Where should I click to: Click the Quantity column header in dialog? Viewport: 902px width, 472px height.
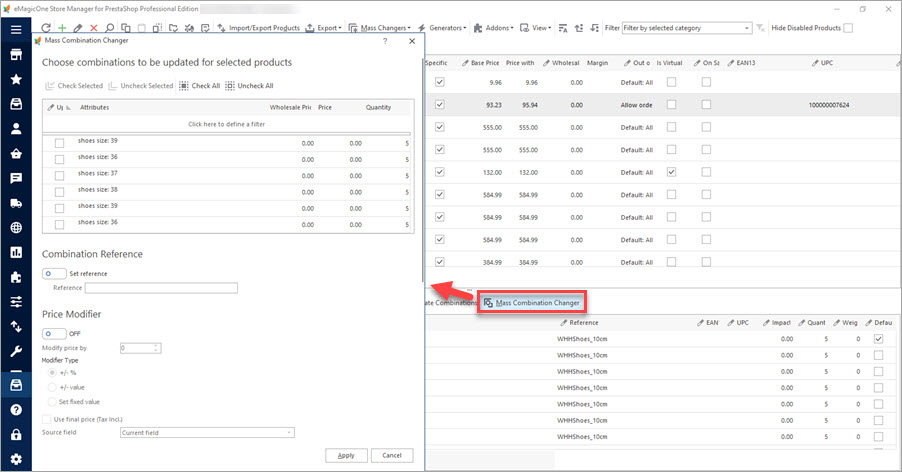pos(378,108)
